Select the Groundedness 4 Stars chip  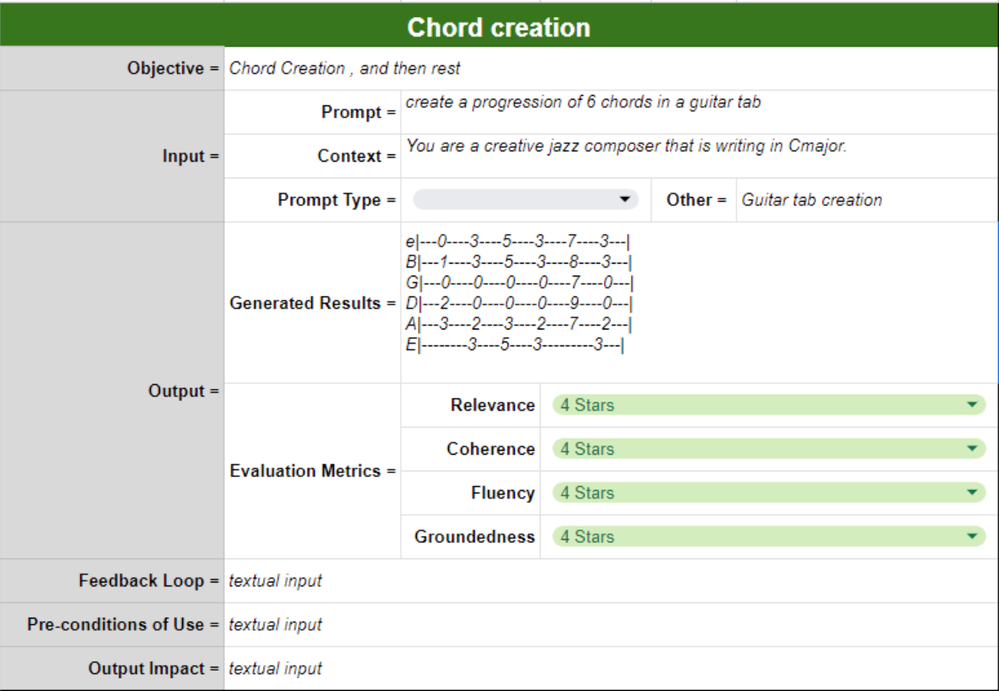click(769, 536)
